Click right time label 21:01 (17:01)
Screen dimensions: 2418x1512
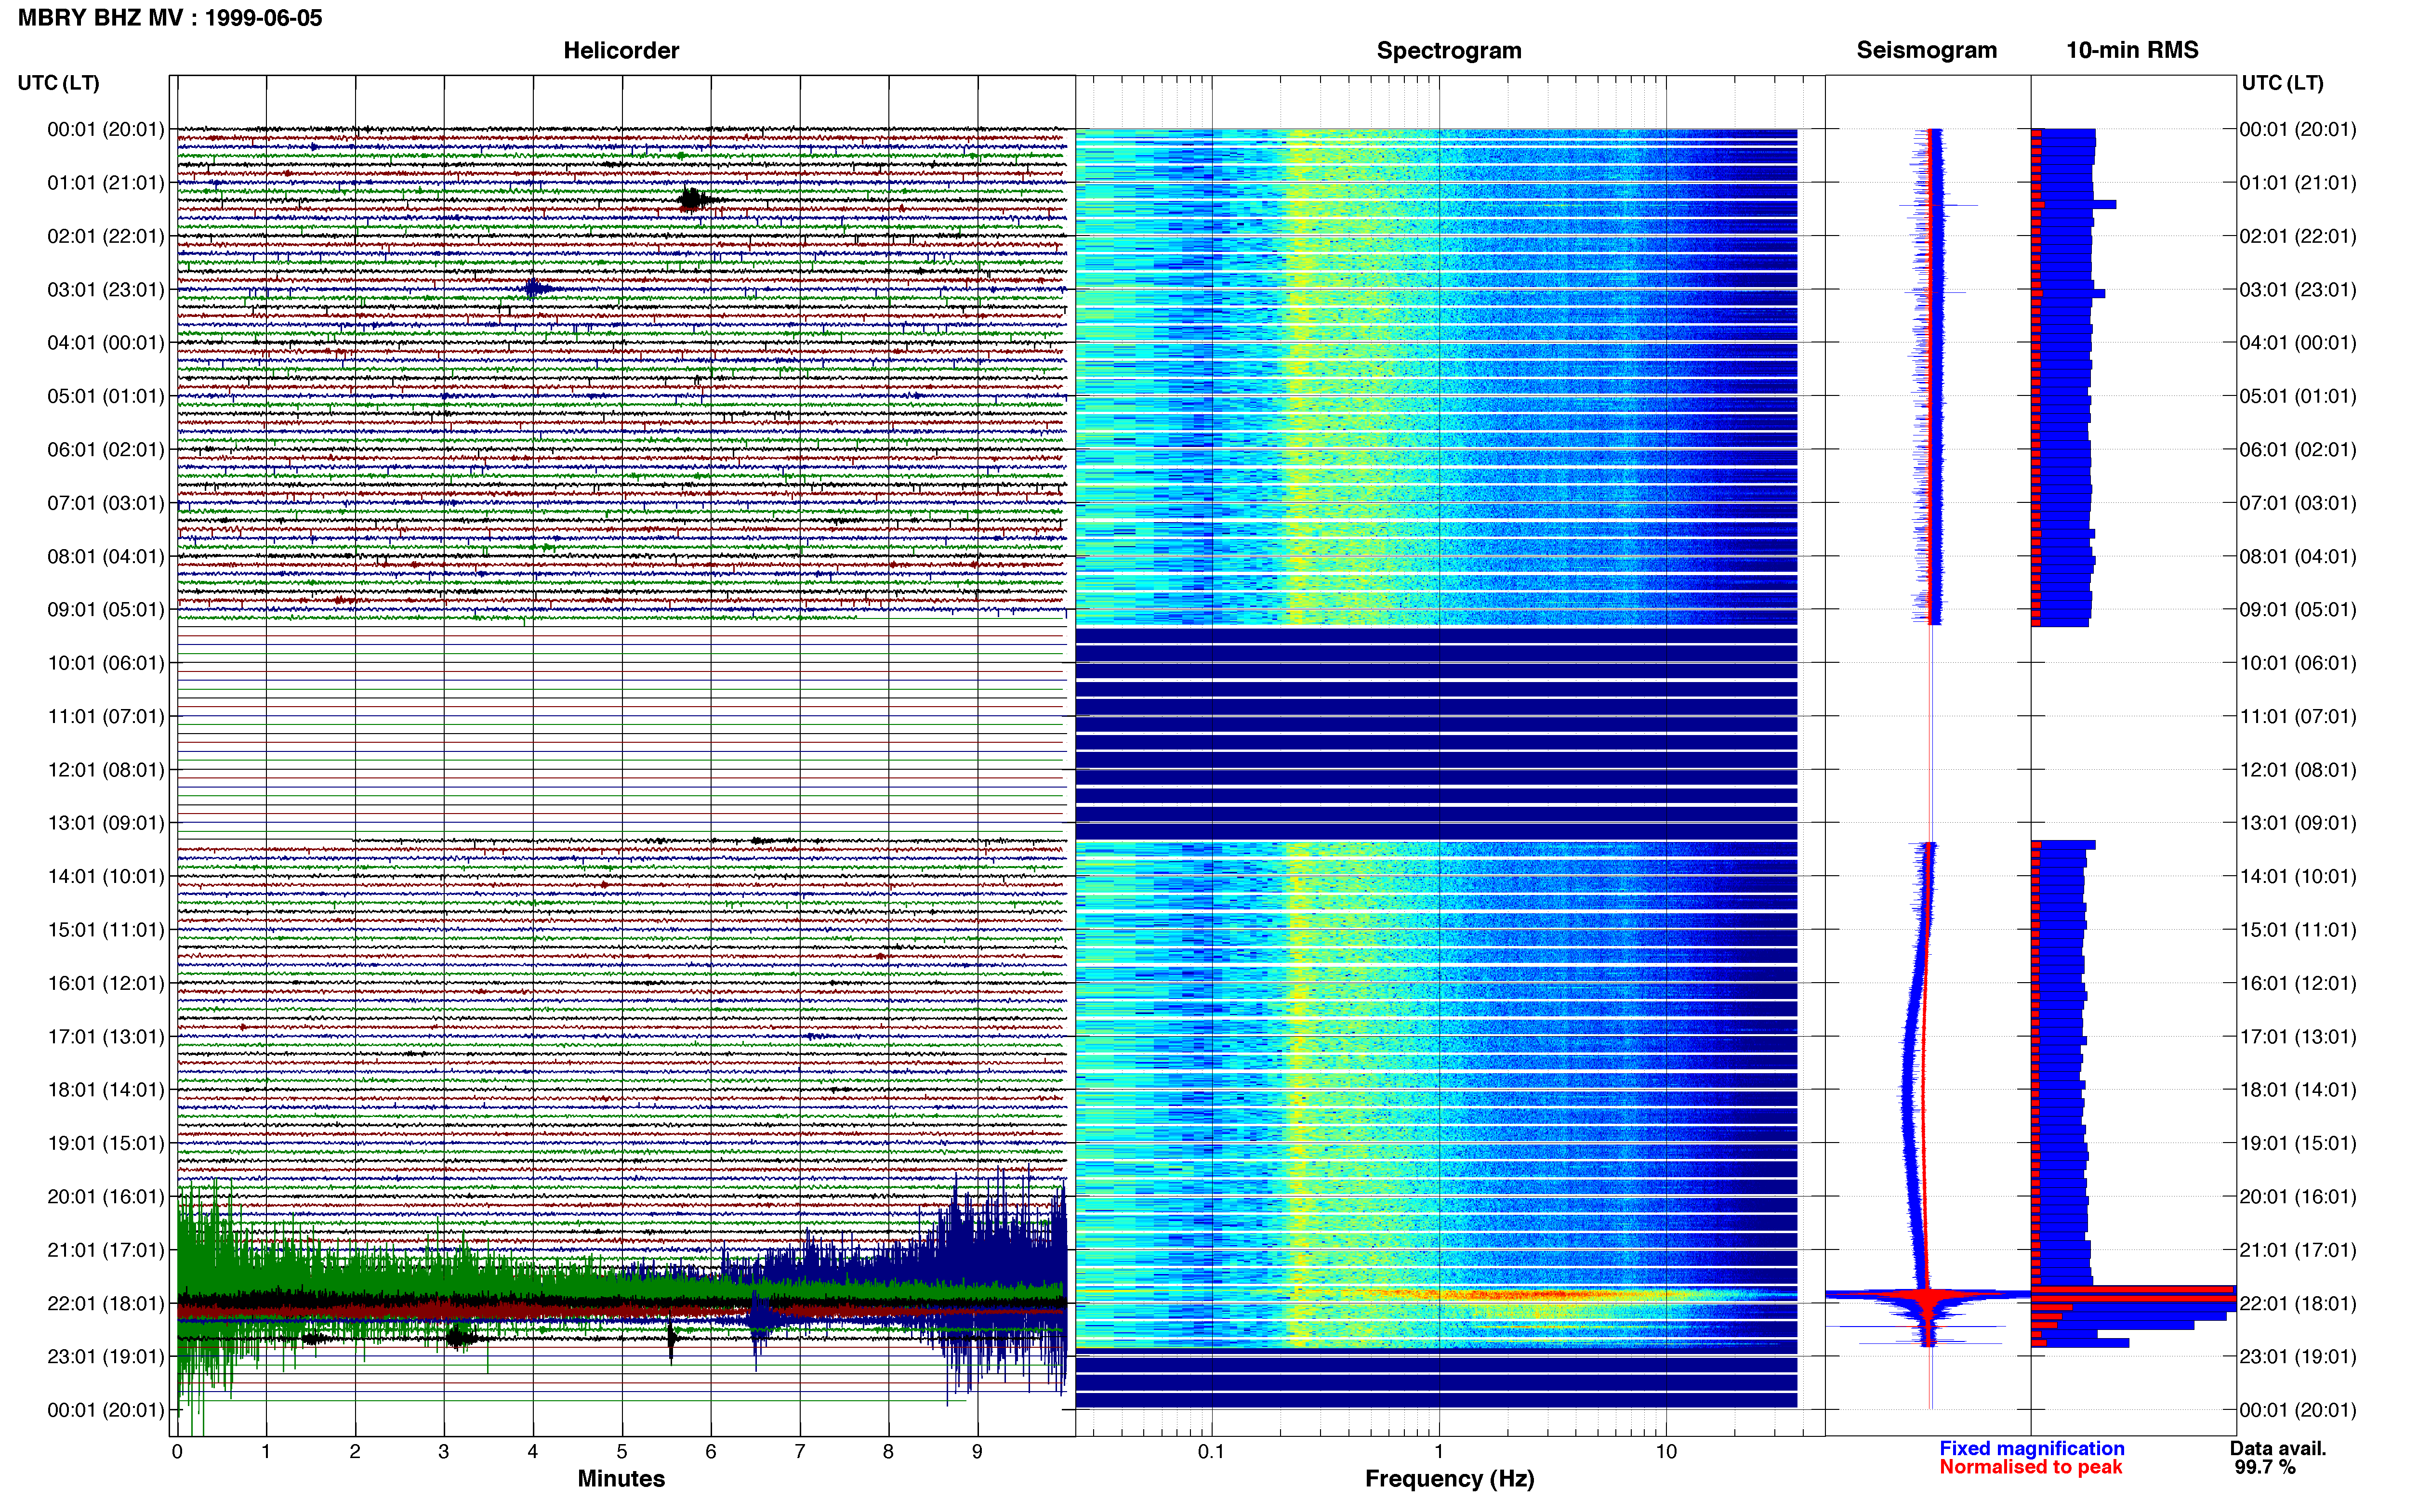coord(2298,1250)
